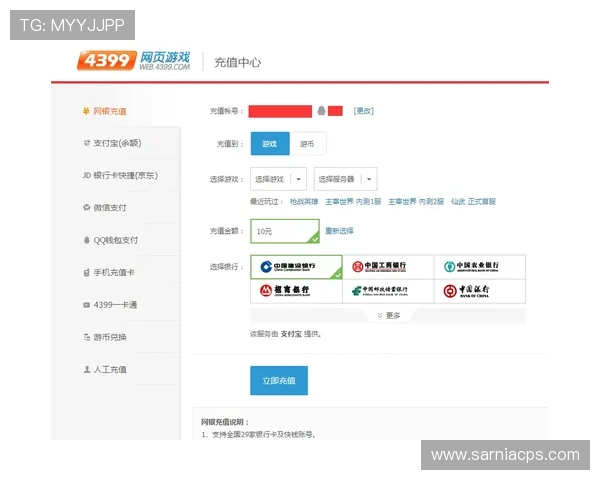Open QQ钱包支付 payment option

[x=116, y=240]
